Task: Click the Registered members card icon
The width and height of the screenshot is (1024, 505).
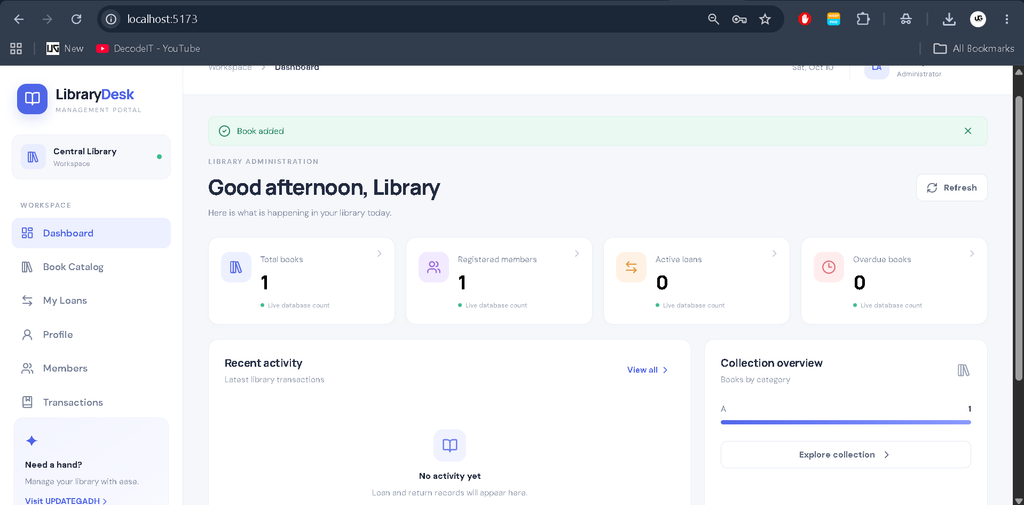Action: point(434,267)
